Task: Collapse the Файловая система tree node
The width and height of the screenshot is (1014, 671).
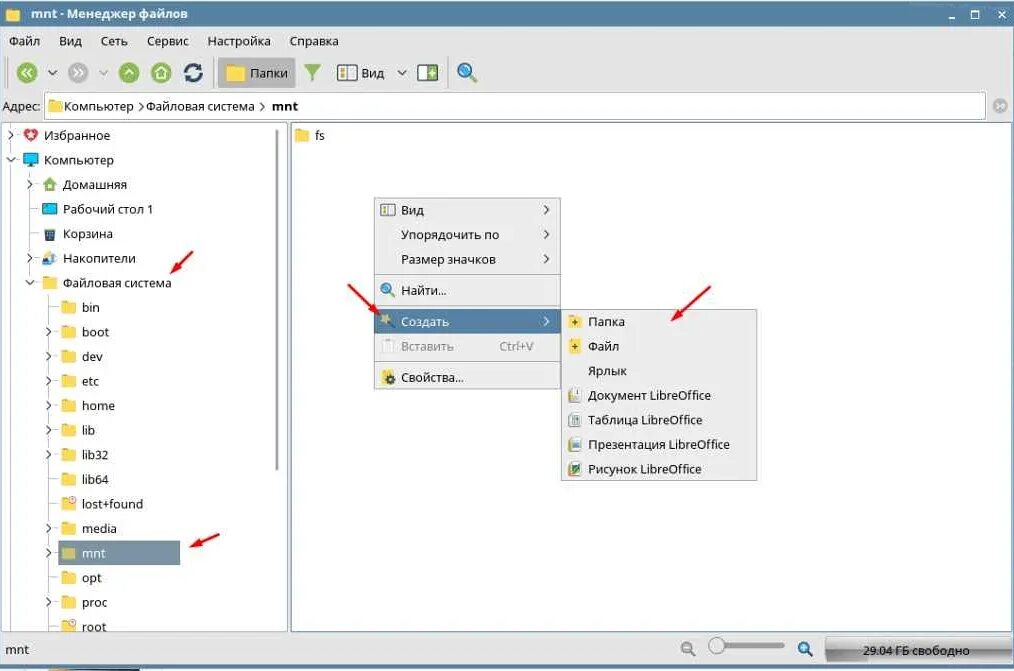Action: pos(30,282)
